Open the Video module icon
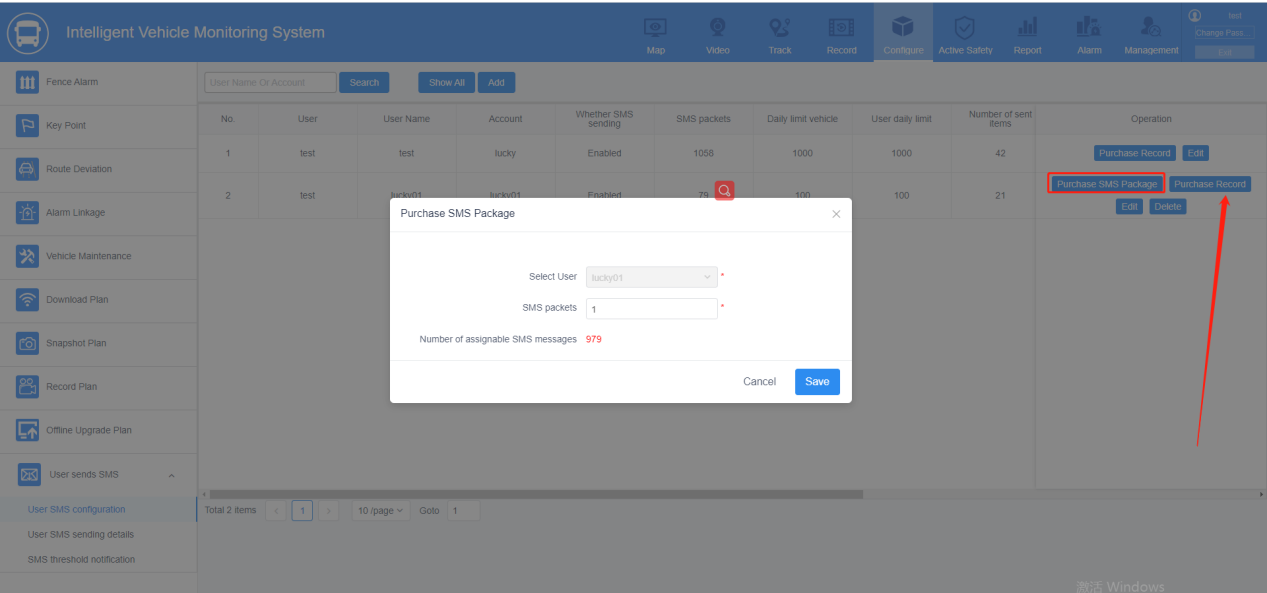The height and width of the screenshot is (593, 1267). tap(718, 28)
